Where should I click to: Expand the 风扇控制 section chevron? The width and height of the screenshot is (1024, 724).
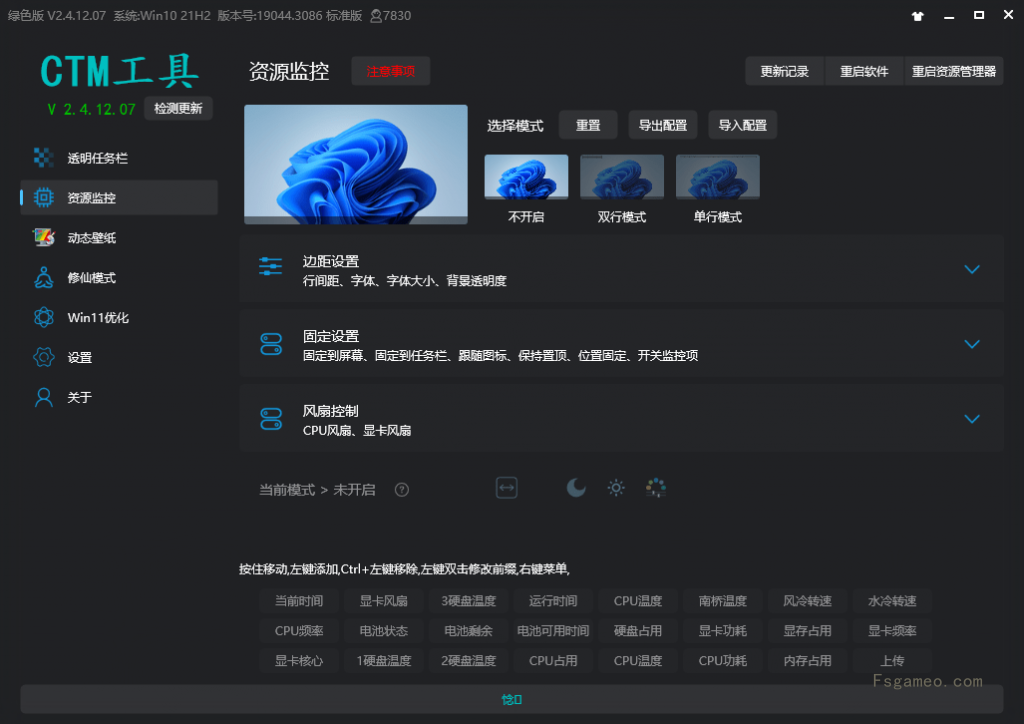tap(972, 419)
